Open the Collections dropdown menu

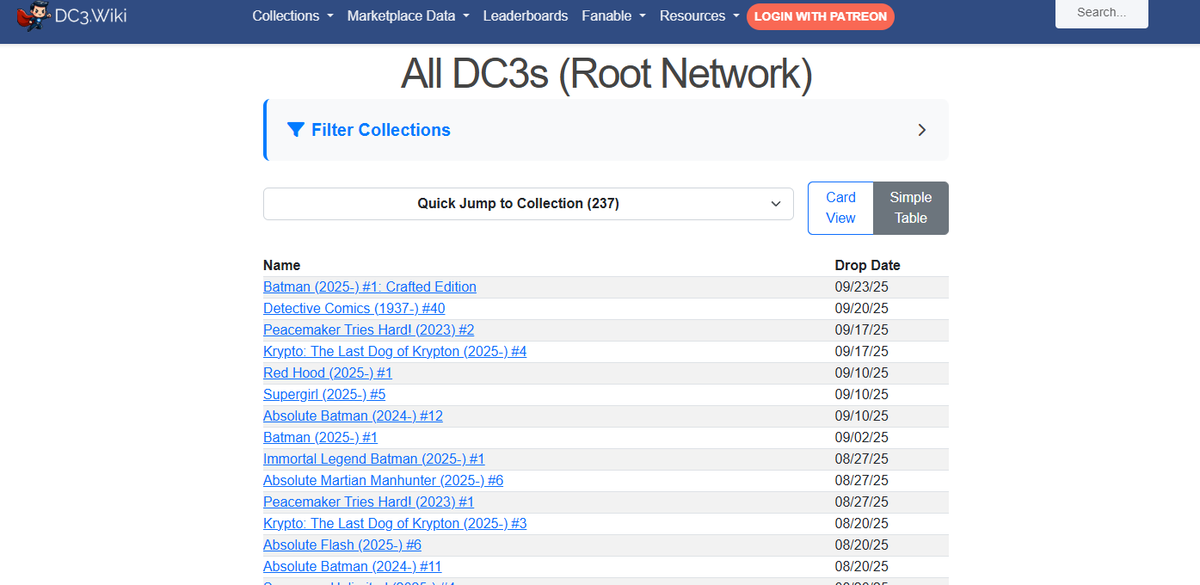[x=293, y=16]
